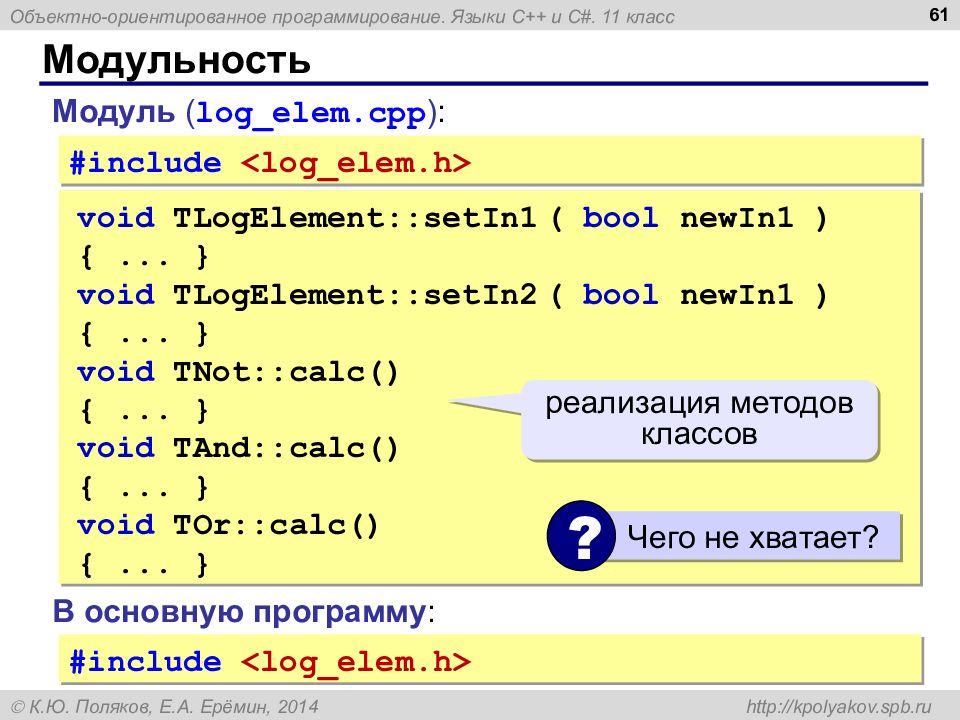Open the kpolyakov.spb.ru link in footer
The image size is (960, 720).
(838, 707)
